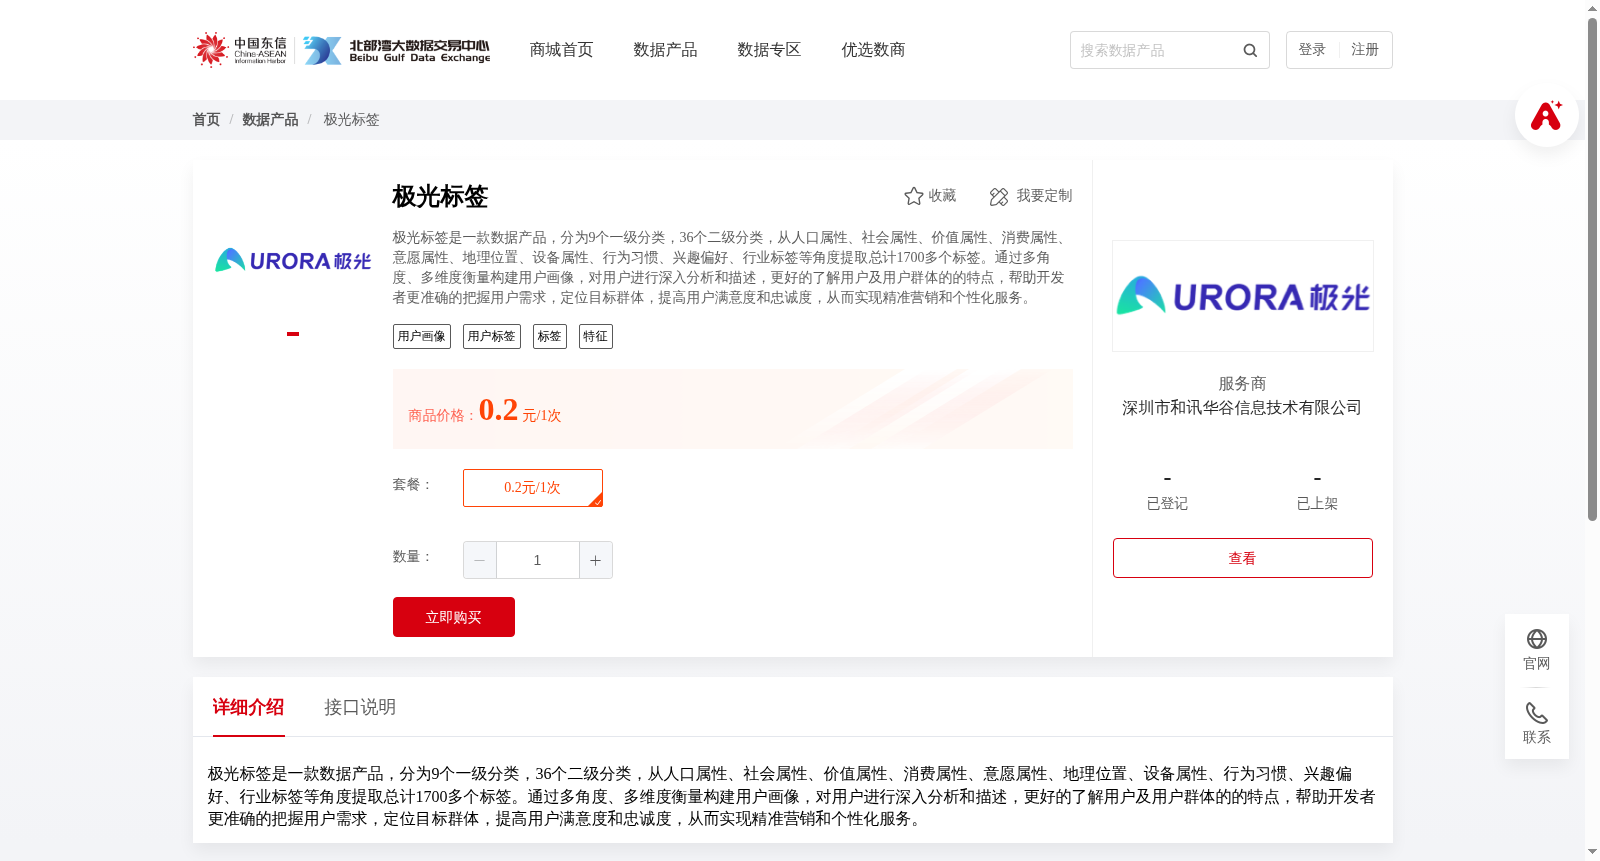1600x861 pixels.
Task: Click the 用户画像 tag
Action: point(422,337)
